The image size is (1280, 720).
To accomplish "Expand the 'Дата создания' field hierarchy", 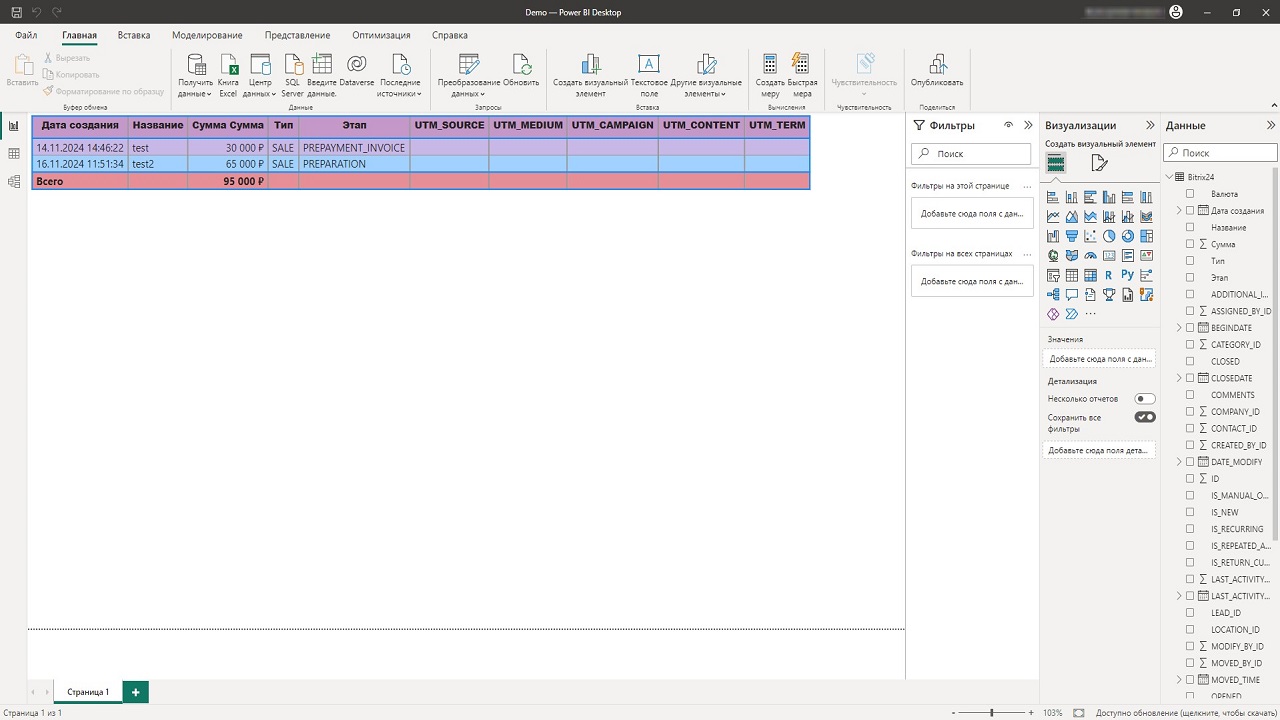I will pyautogui.click(x=1179, y=211).
